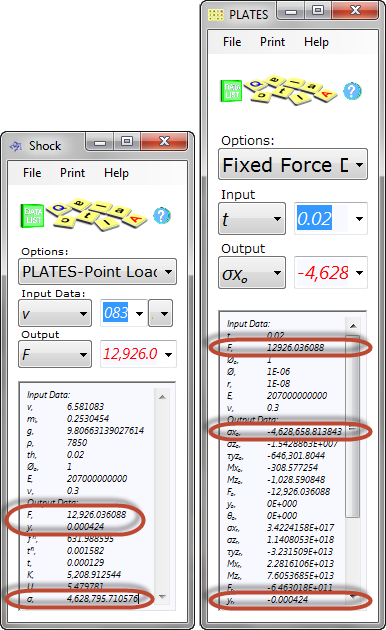Open the 0.02 value dropdown arrow in PLATES
The image size is (386, 630).
[359, 219]
